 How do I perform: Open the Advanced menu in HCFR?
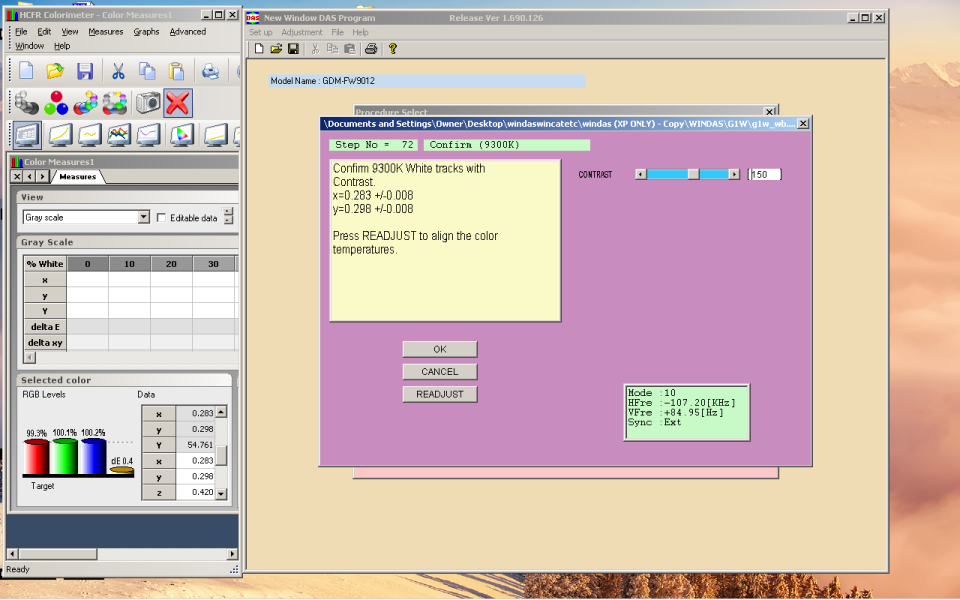coord(187,32)
